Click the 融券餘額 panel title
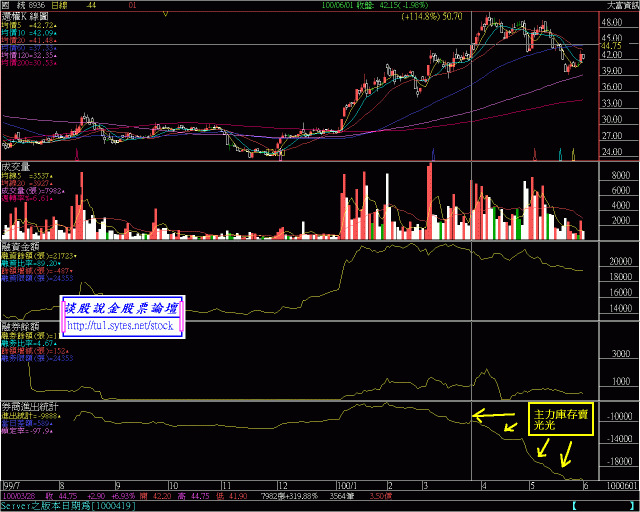This screenshot has height=512, width=640. tap(20, 326)
